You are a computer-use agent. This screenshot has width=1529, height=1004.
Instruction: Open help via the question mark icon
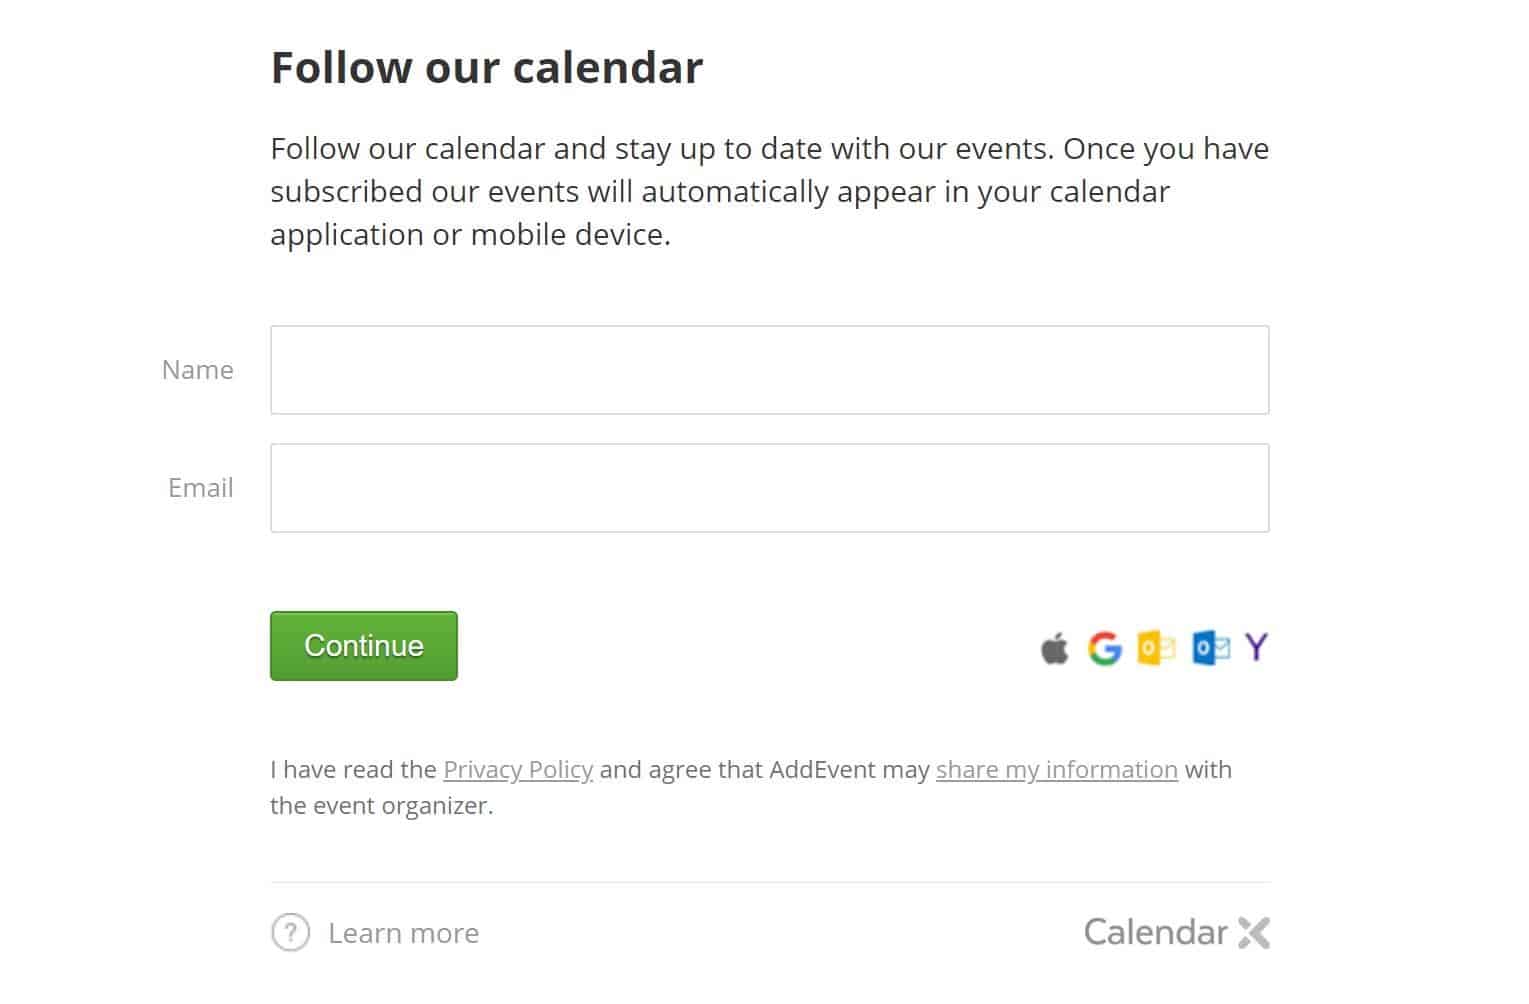290,933
